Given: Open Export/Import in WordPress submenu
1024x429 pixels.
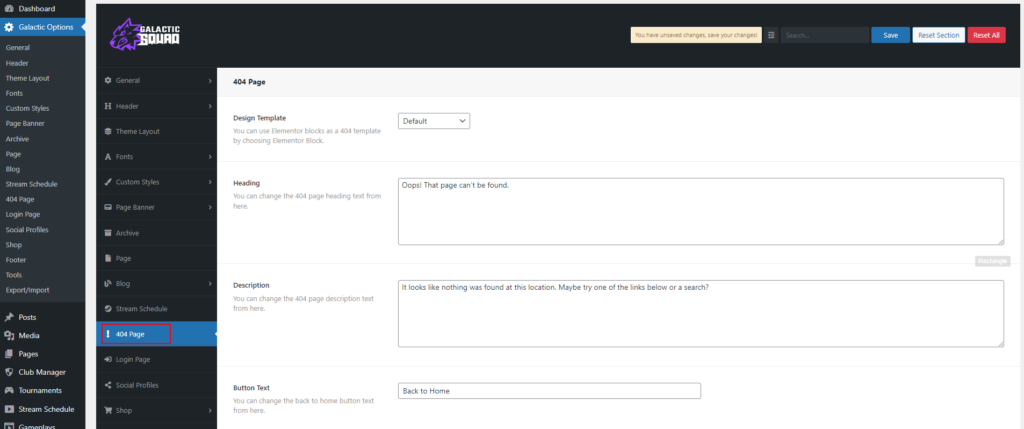Looking at the screenshot, I should [27, 290].
